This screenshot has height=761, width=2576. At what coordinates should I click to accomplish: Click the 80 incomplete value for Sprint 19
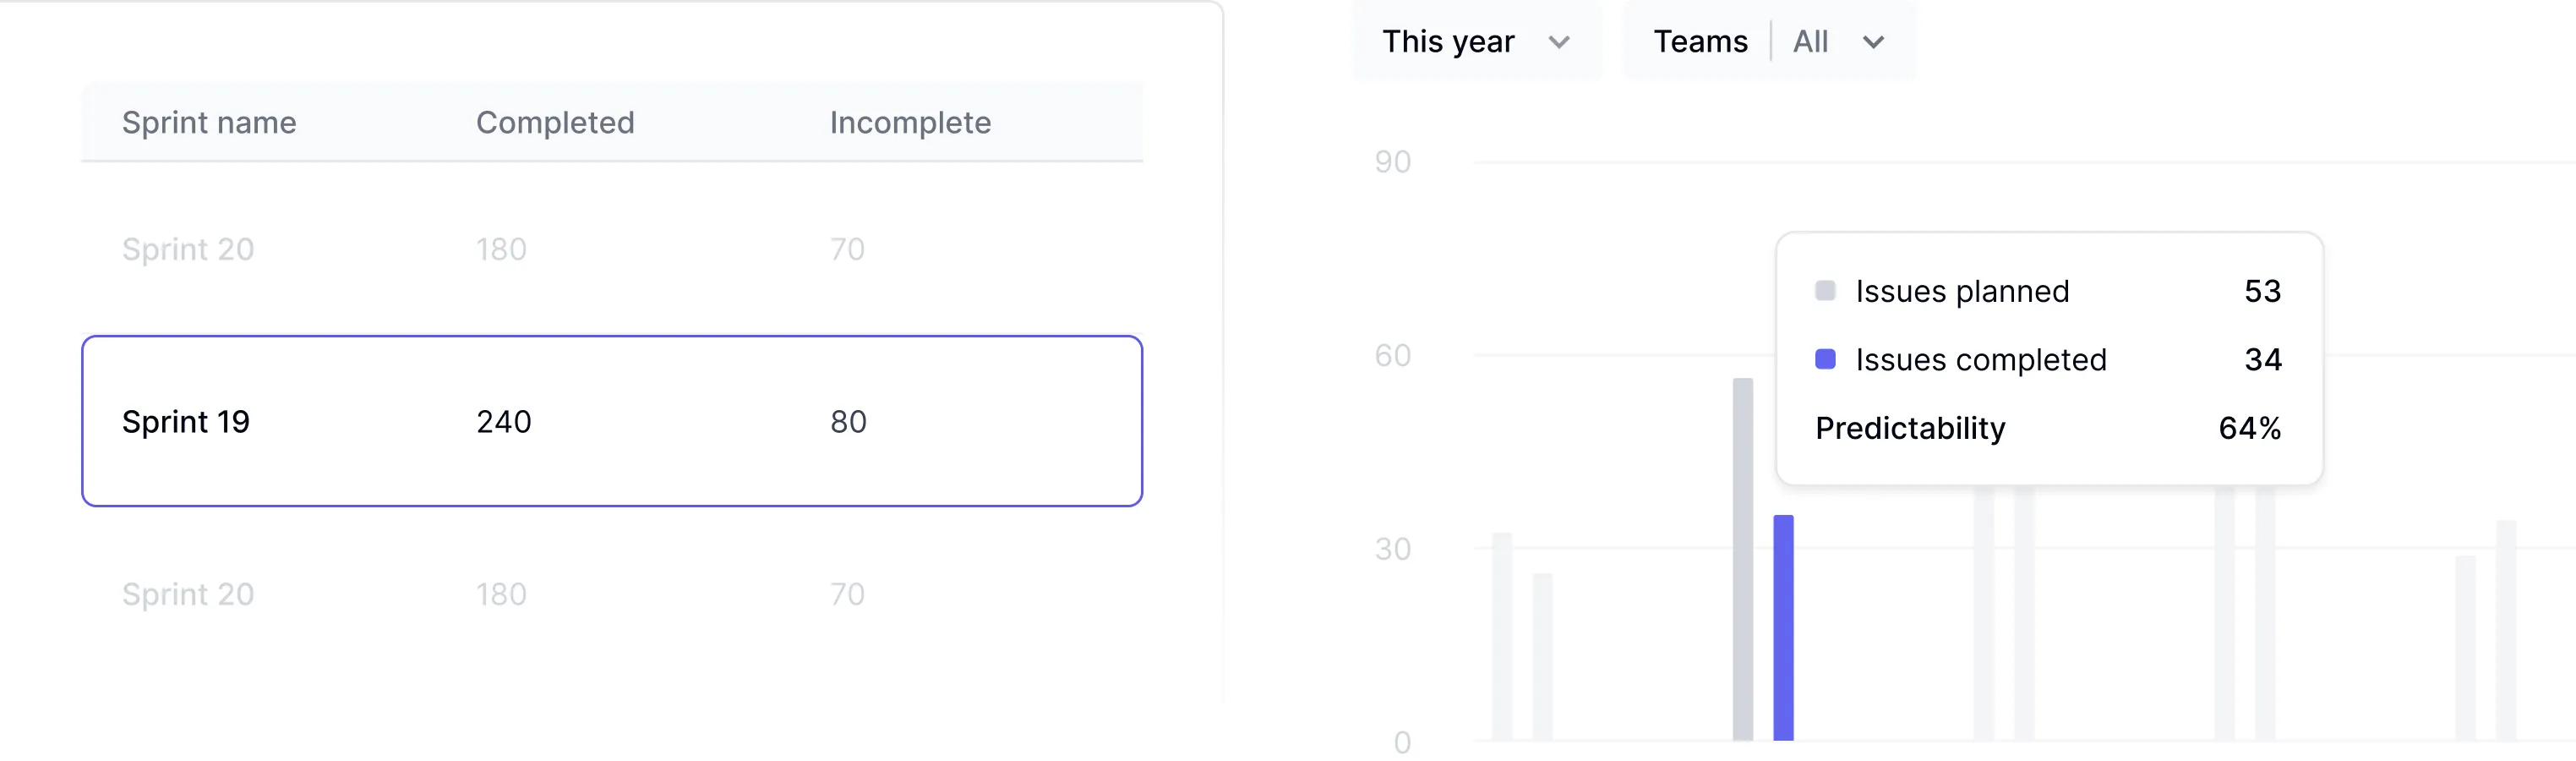848,422
